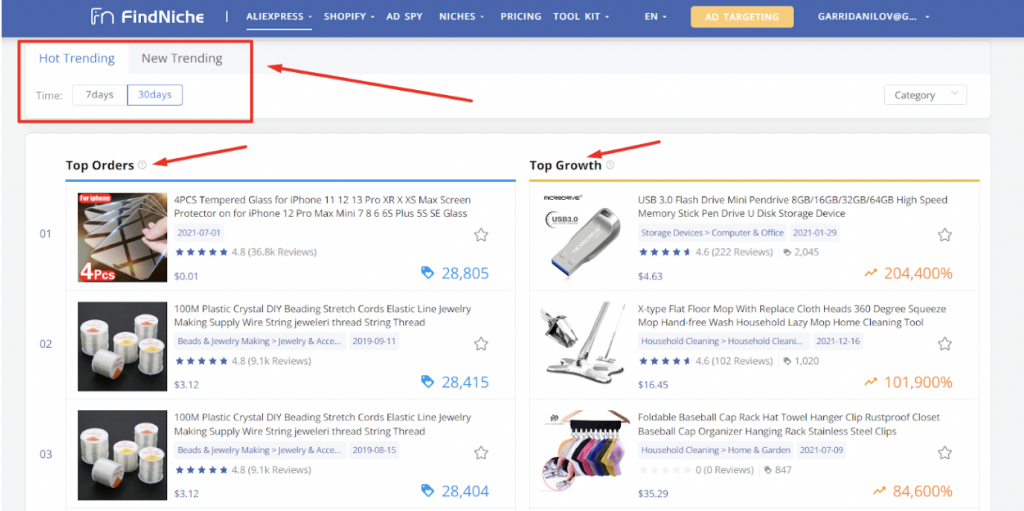The height and width of the screenshot is (511, 1024).
Task: Click the order tag icon beside 28,404
Action: (x=427, y=490)
